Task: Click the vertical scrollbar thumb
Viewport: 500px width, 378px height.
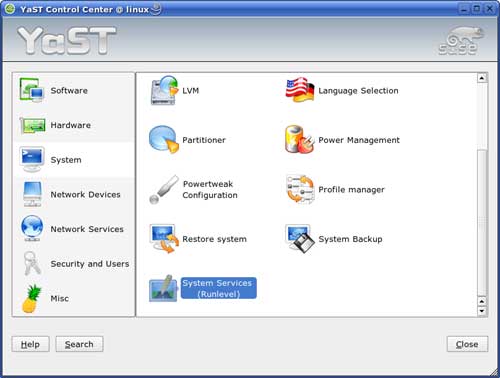Action: (482, 222)
